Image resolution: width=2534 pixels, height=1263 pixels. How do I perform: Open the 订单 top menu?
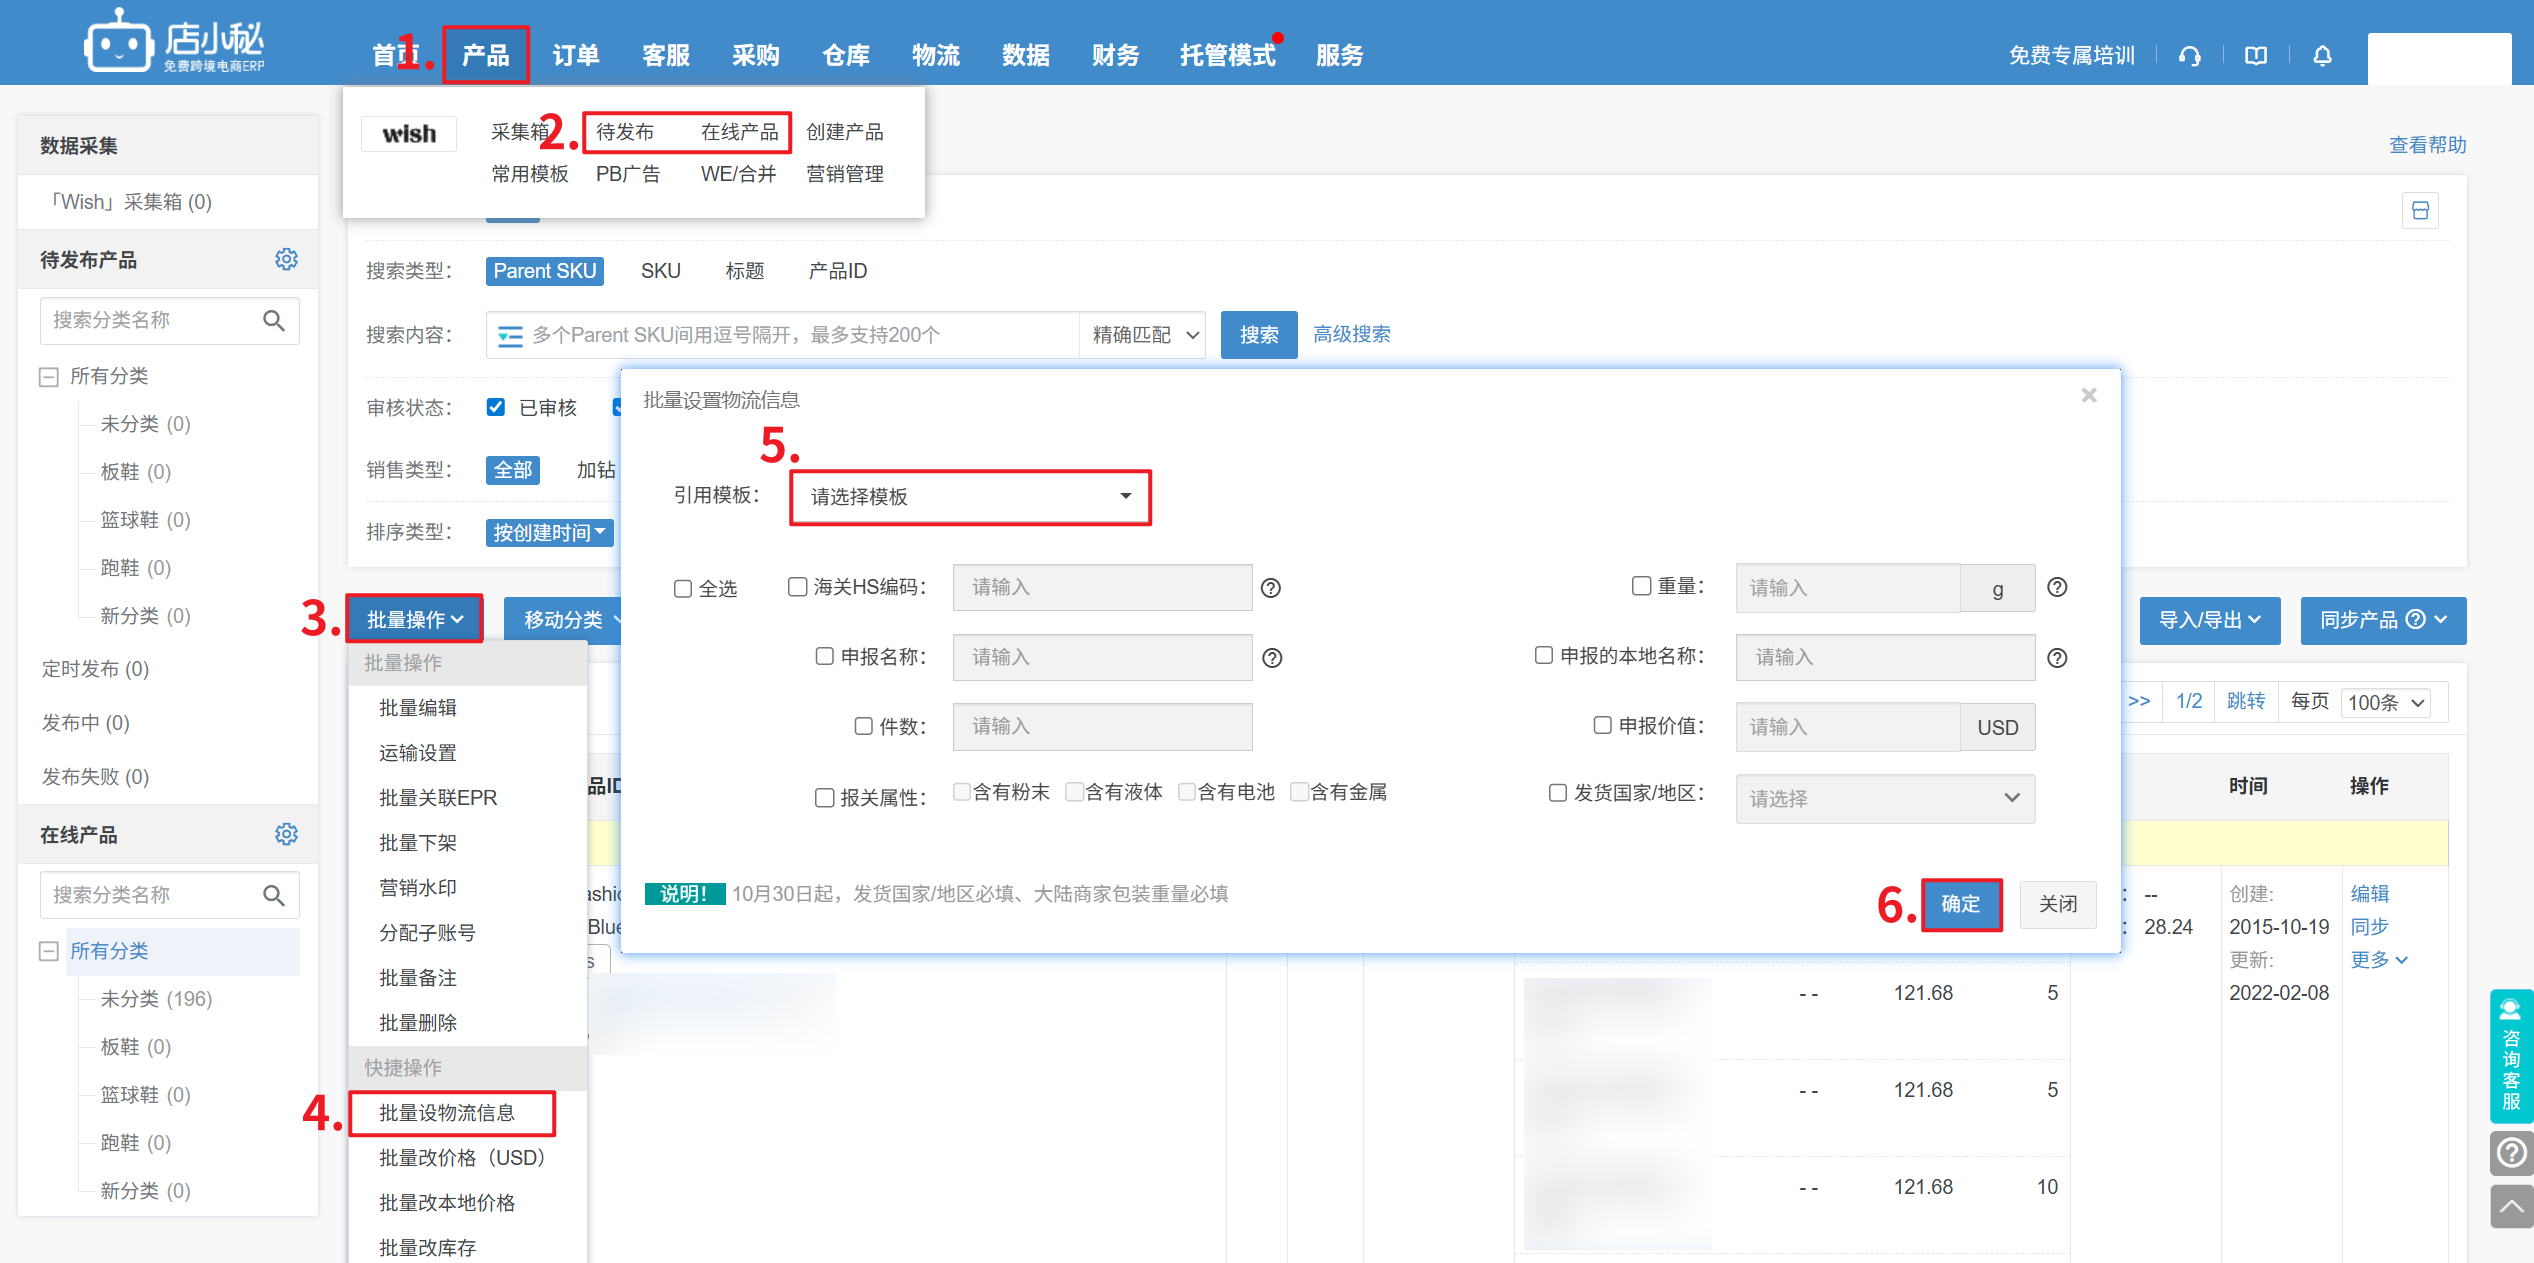[576, 56]
